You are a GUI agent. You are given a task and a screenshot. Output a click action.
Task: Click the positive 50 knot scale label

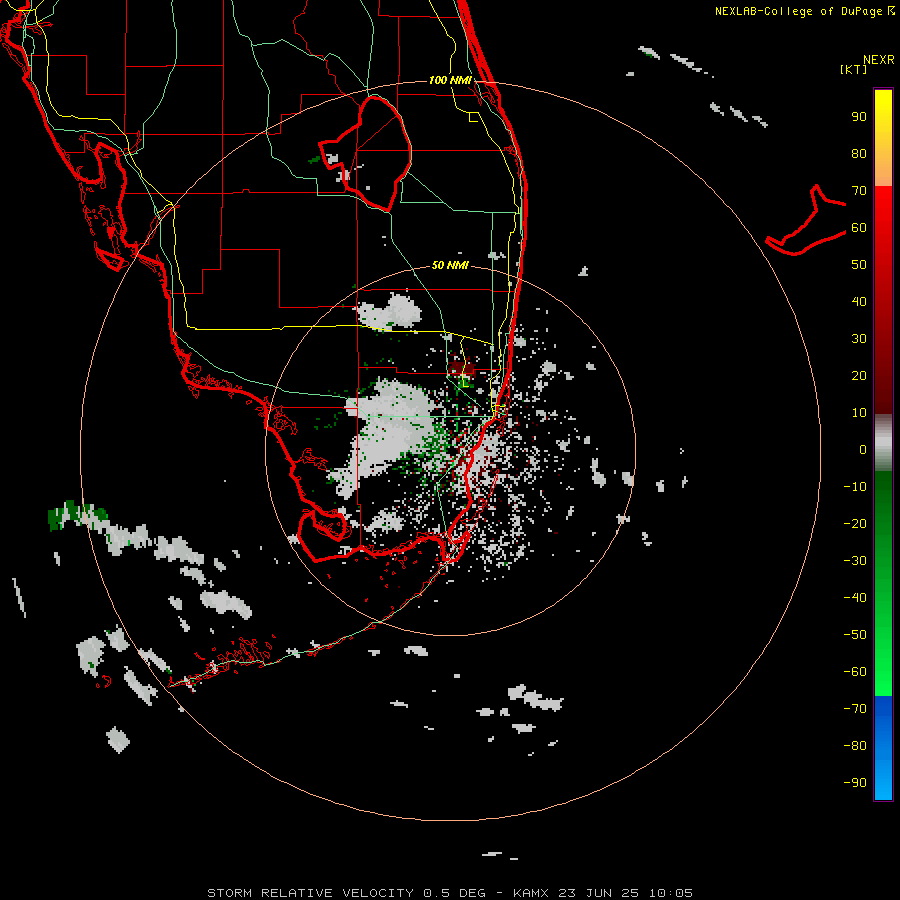click(859, 265)
